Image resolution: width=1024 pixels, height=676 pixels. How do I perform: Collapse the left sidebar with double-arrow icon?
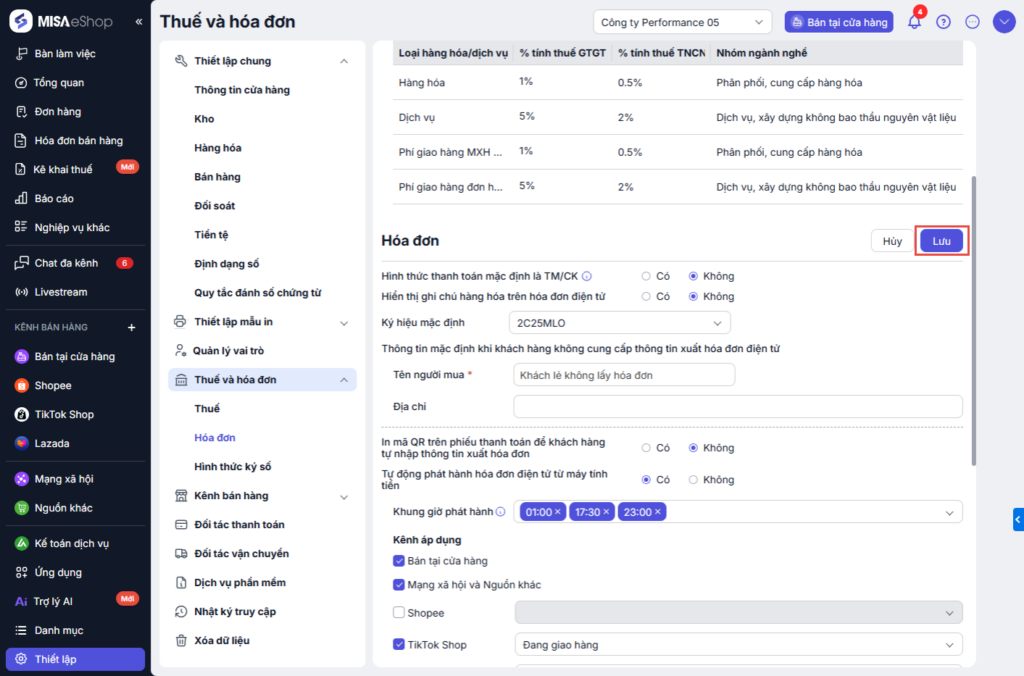pyautogui.click(x=138, y=22)
